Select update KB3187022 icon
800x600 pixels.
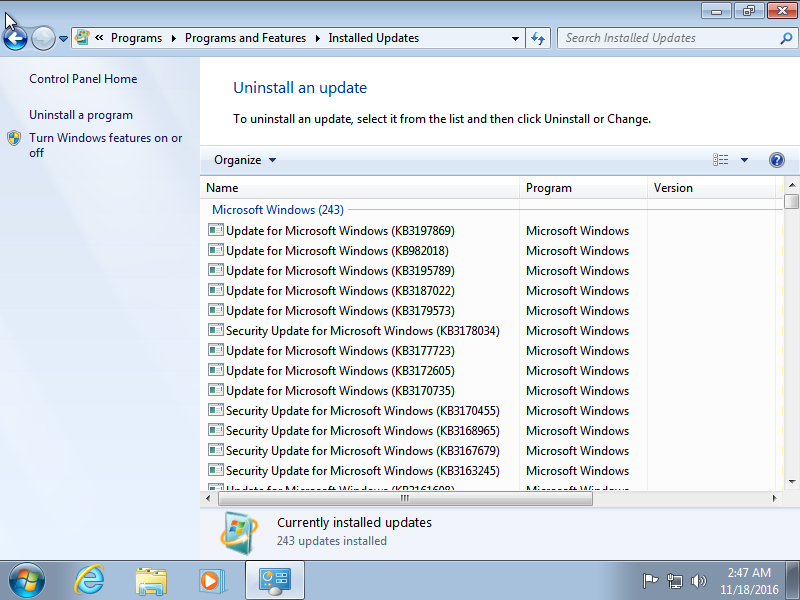[x=216, y=290]
